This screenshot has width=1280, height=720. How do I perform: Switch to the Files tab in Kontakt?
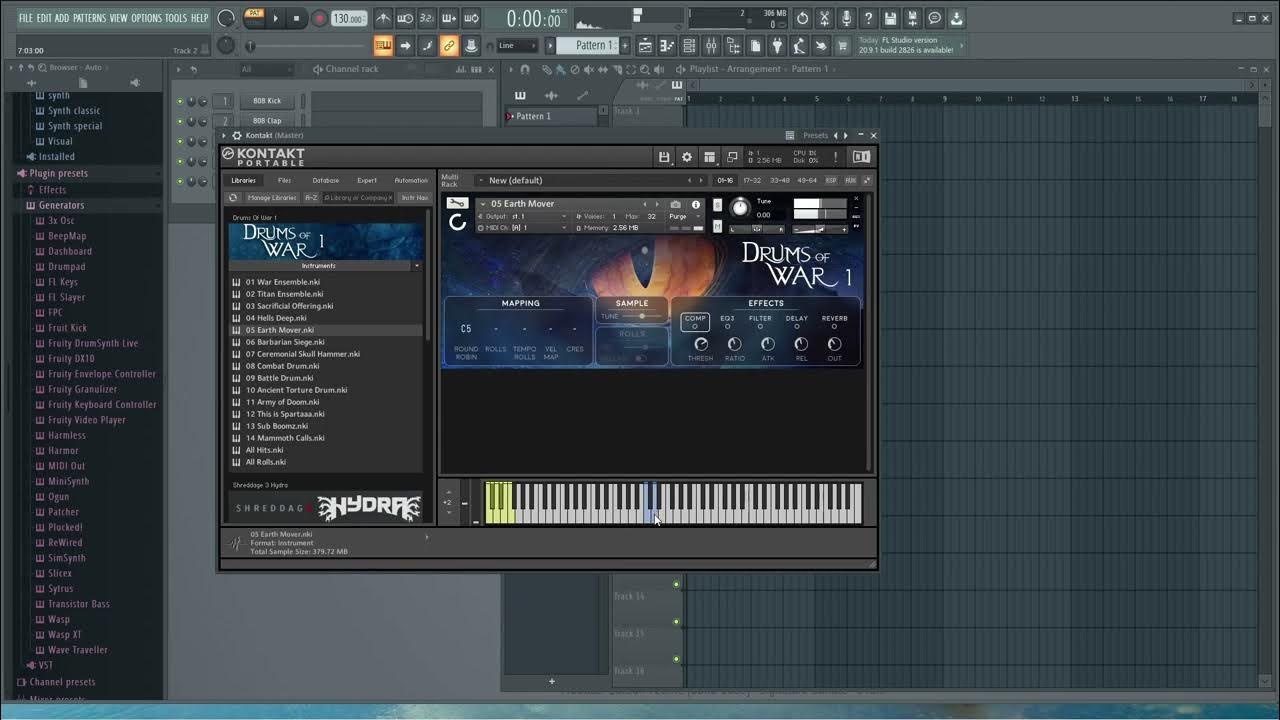coord(285,181)
